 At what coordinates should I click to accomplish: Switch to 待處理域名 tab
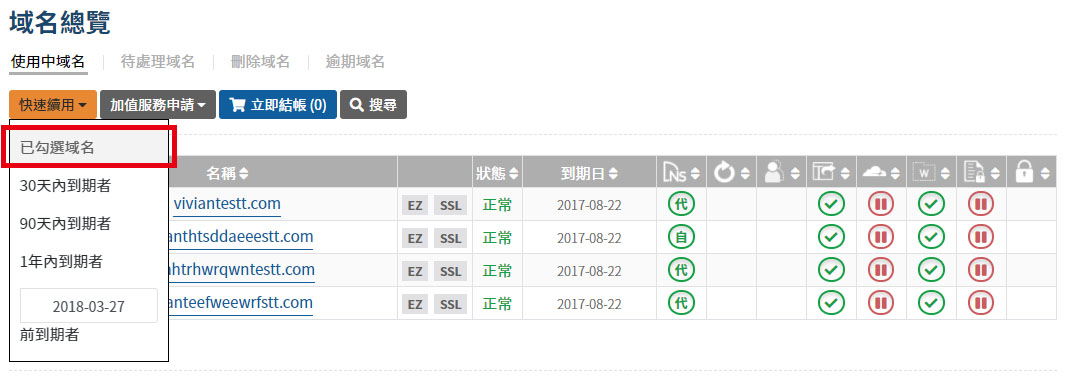tap(158, 62)
